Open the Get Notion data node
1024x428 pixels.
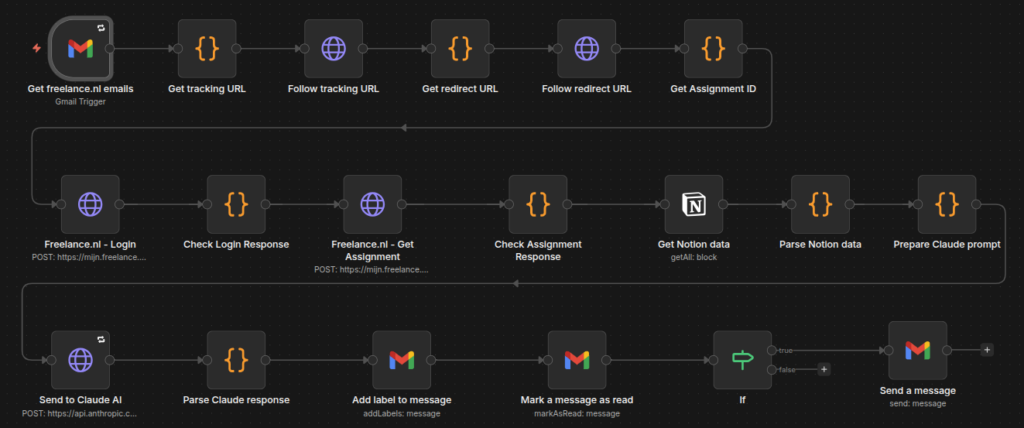(694, 204)
